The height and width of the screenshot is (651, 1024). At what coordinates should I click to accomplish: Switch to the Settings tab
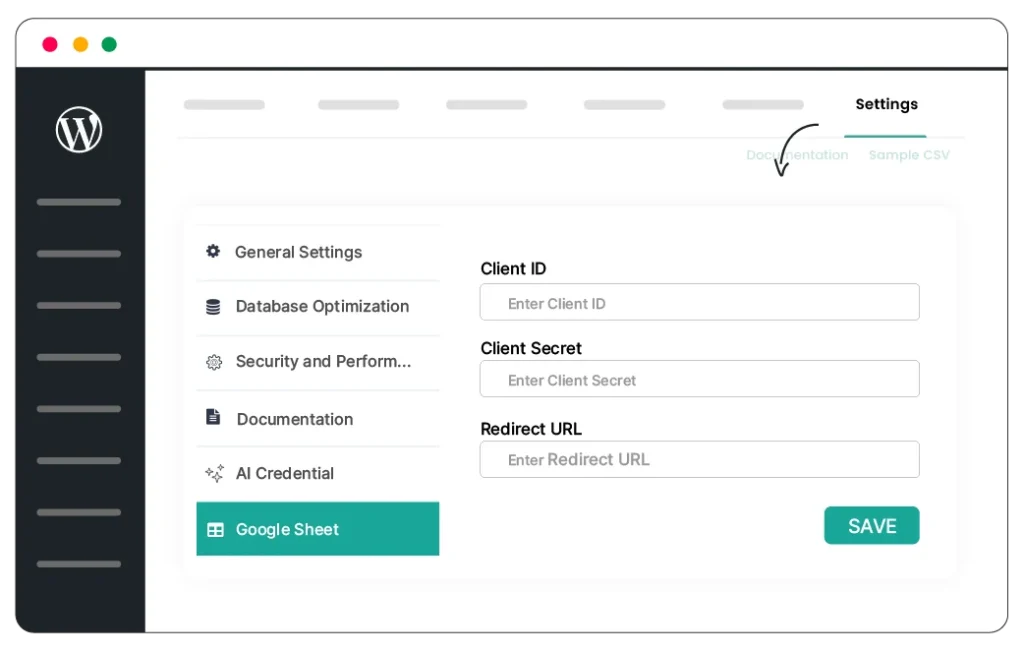(x=886, y=104)
